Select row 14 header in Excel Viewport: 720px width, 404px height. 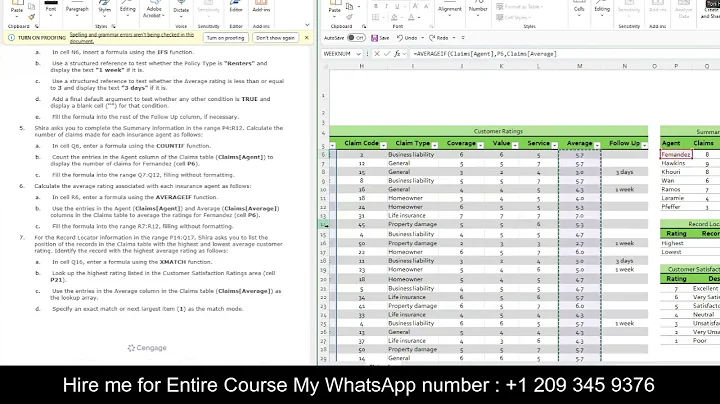coord(324,225)
